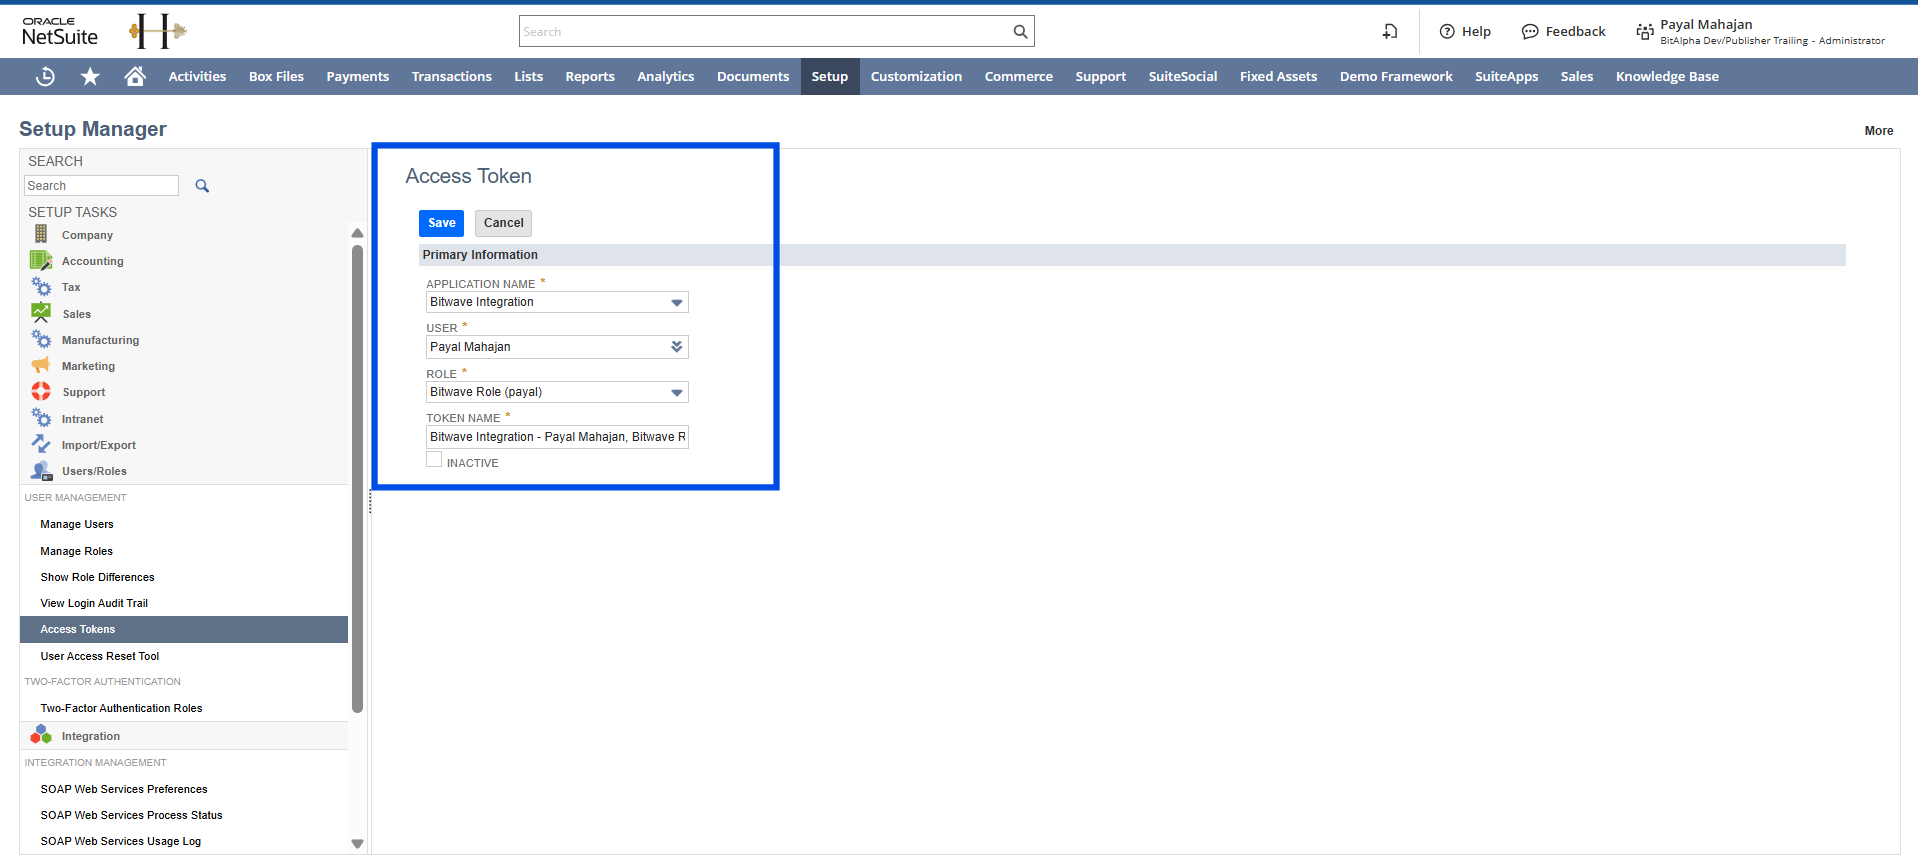Click the Integration colored hexagons icon
The height and width of the screenshot is (867, 1918).
(x=41, y=735)
